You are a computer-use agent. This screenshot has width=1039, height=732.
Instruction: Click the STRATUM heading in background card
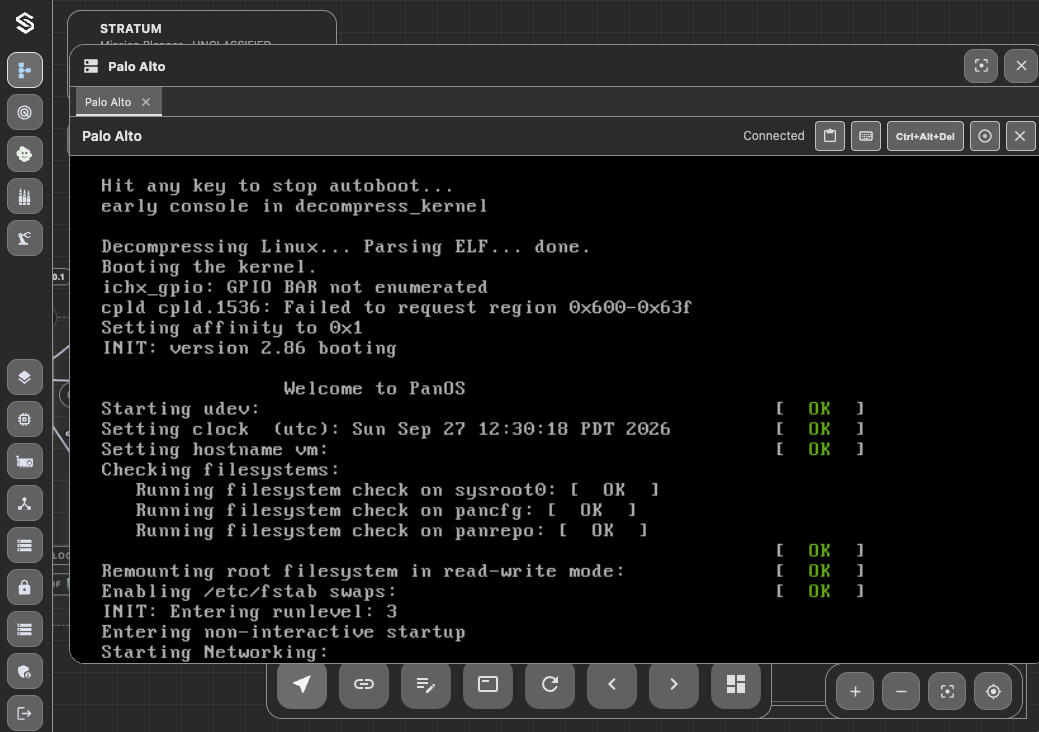[131, 28]
